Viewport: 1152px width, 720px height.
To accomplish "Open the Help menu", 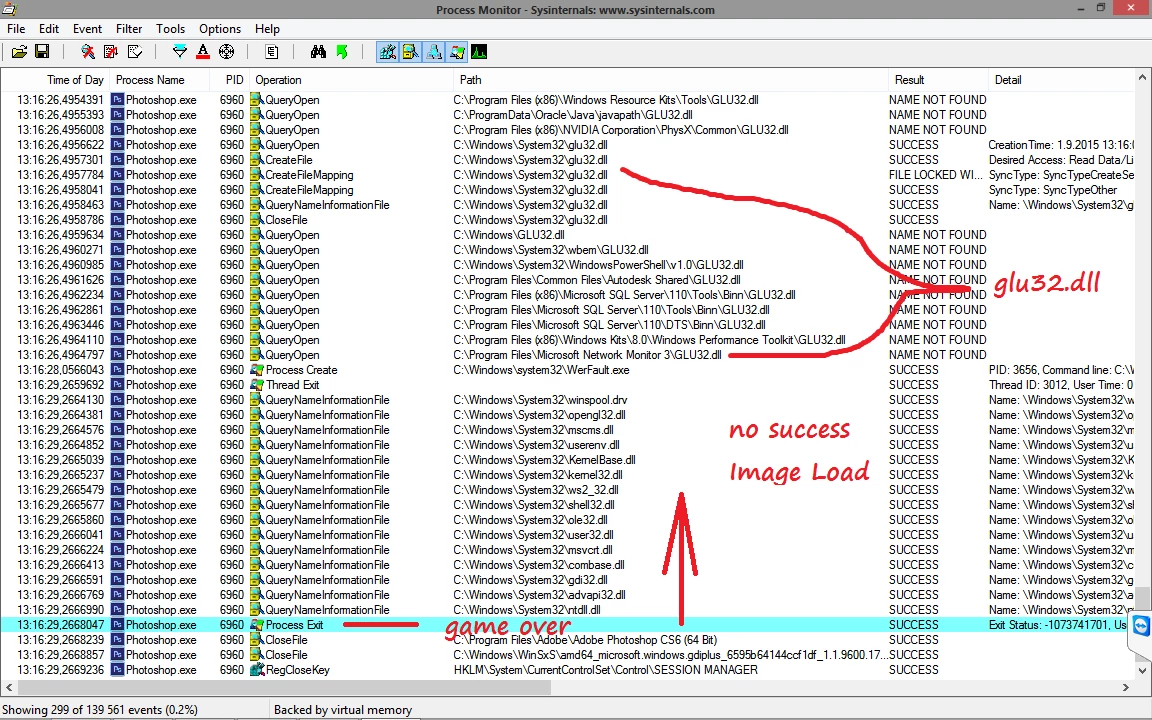I will 267,29.
